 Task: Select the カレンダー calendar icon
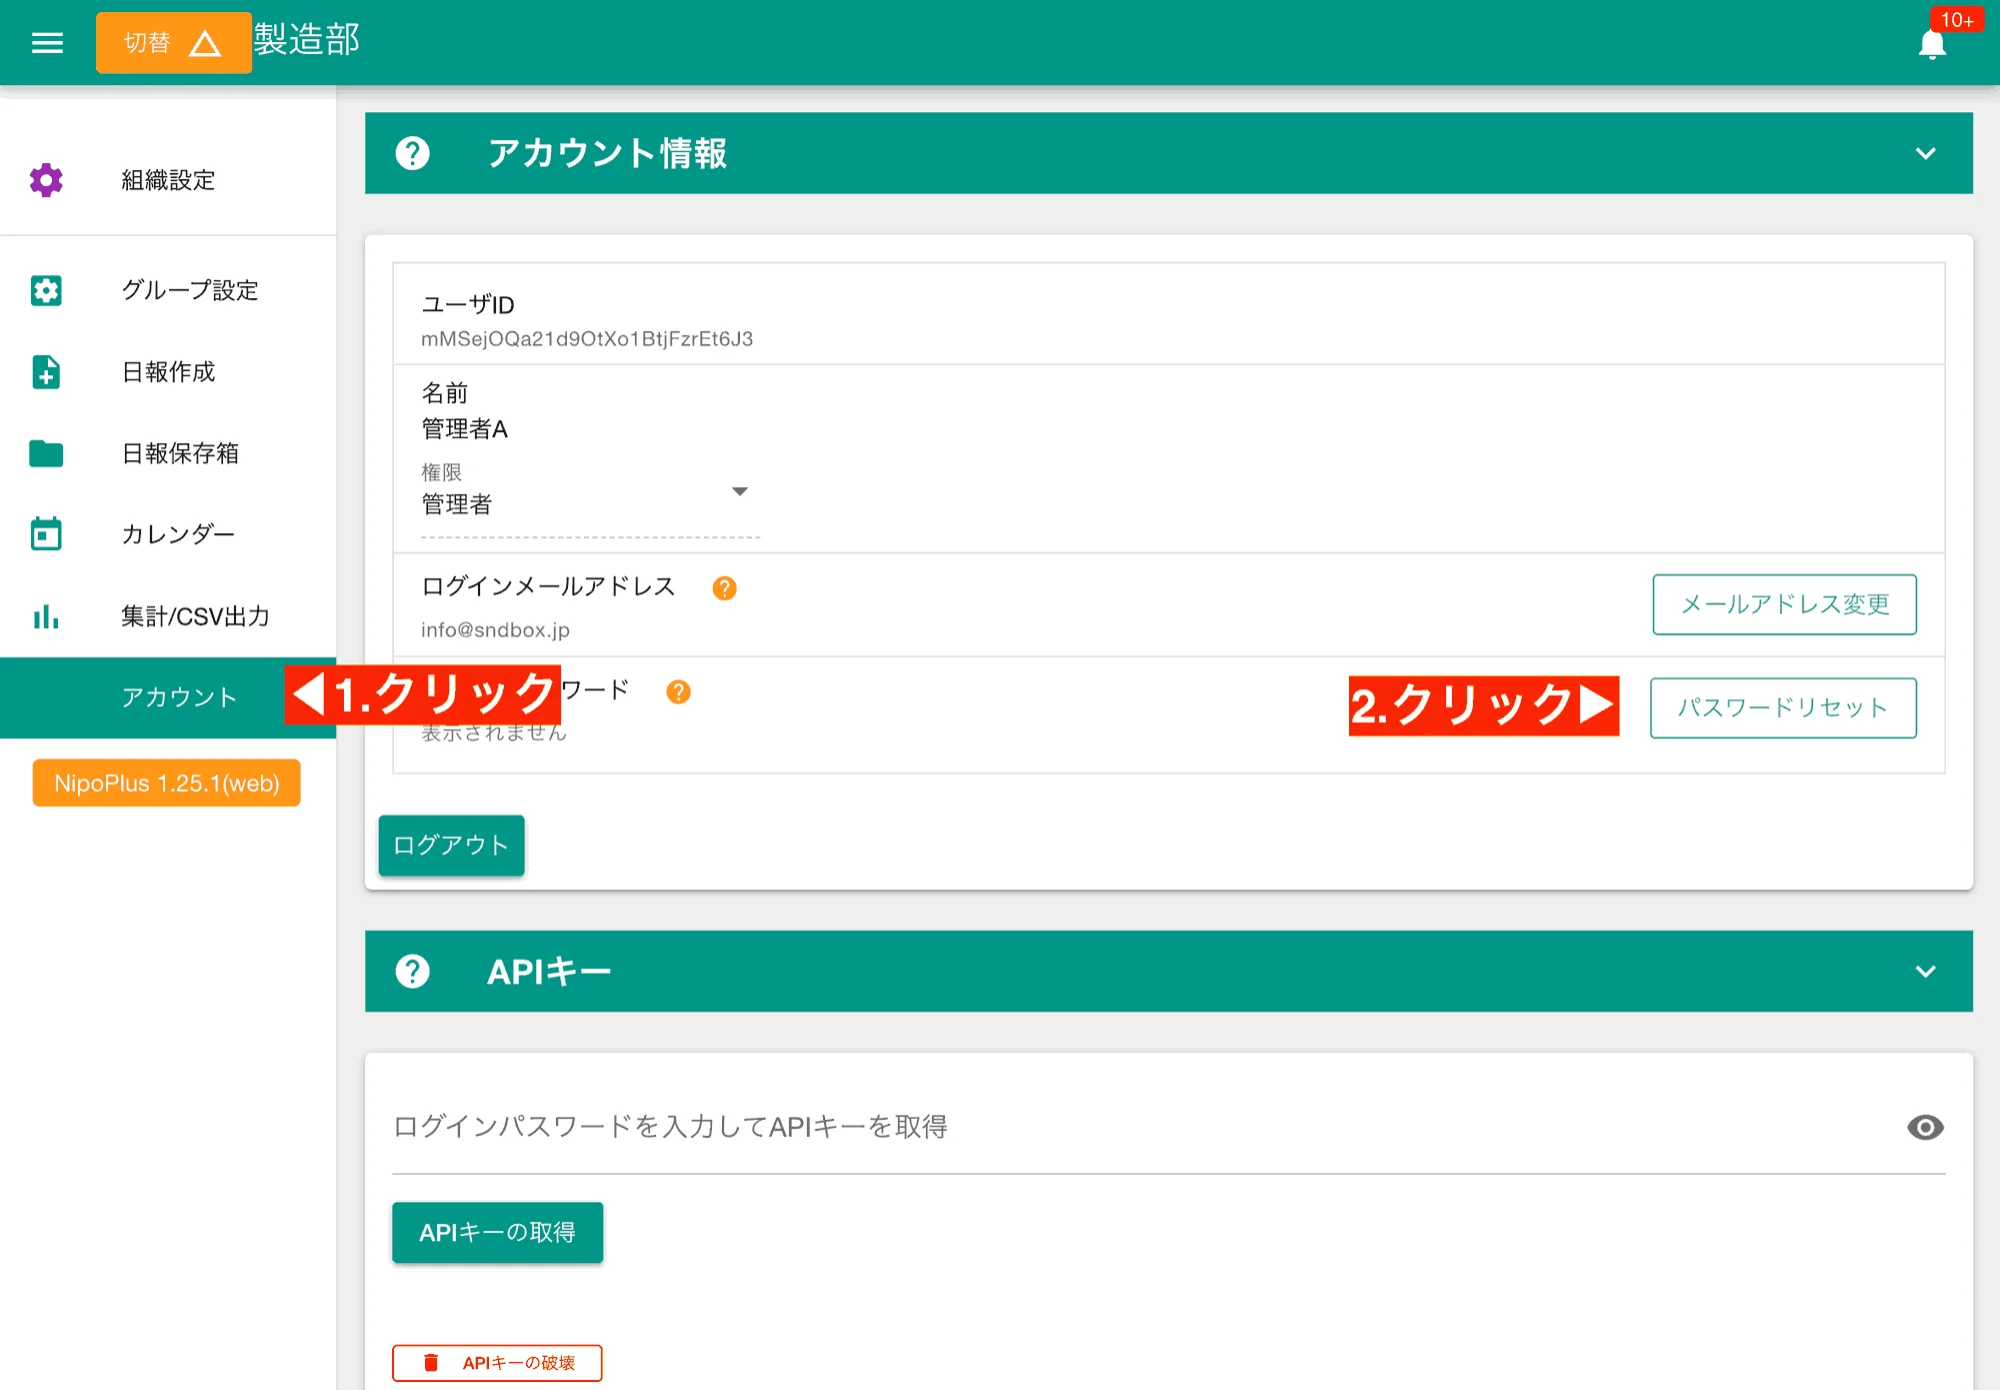[46, 534]
